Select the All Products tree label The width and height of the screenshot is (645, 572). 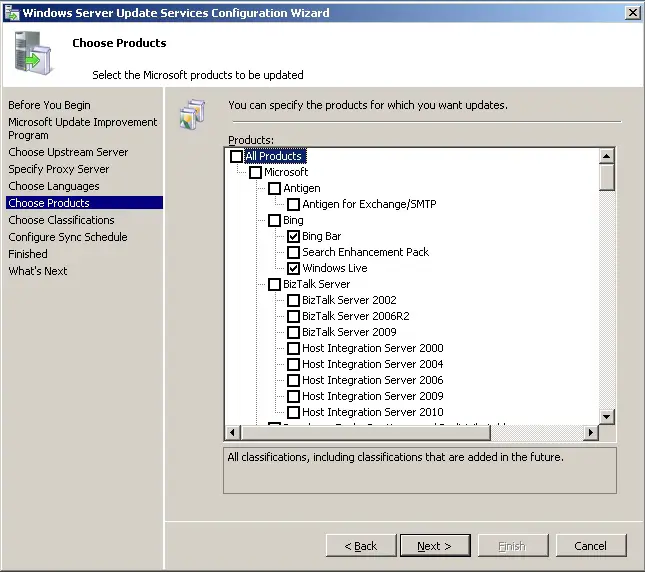click(274, 156)
